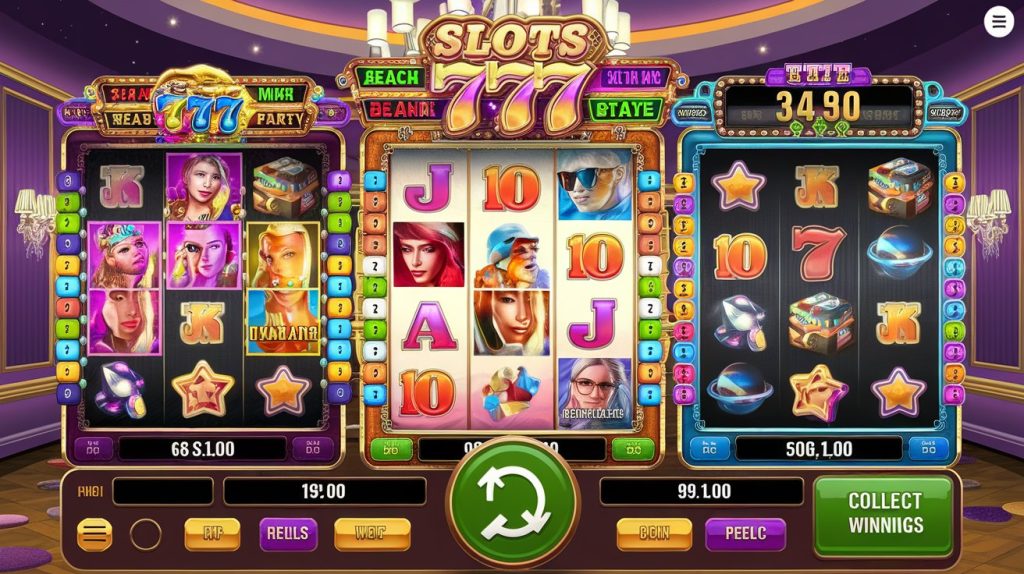1024x574 pixels.
Task: Click the 19.00 value field
Action: (325, 492)
